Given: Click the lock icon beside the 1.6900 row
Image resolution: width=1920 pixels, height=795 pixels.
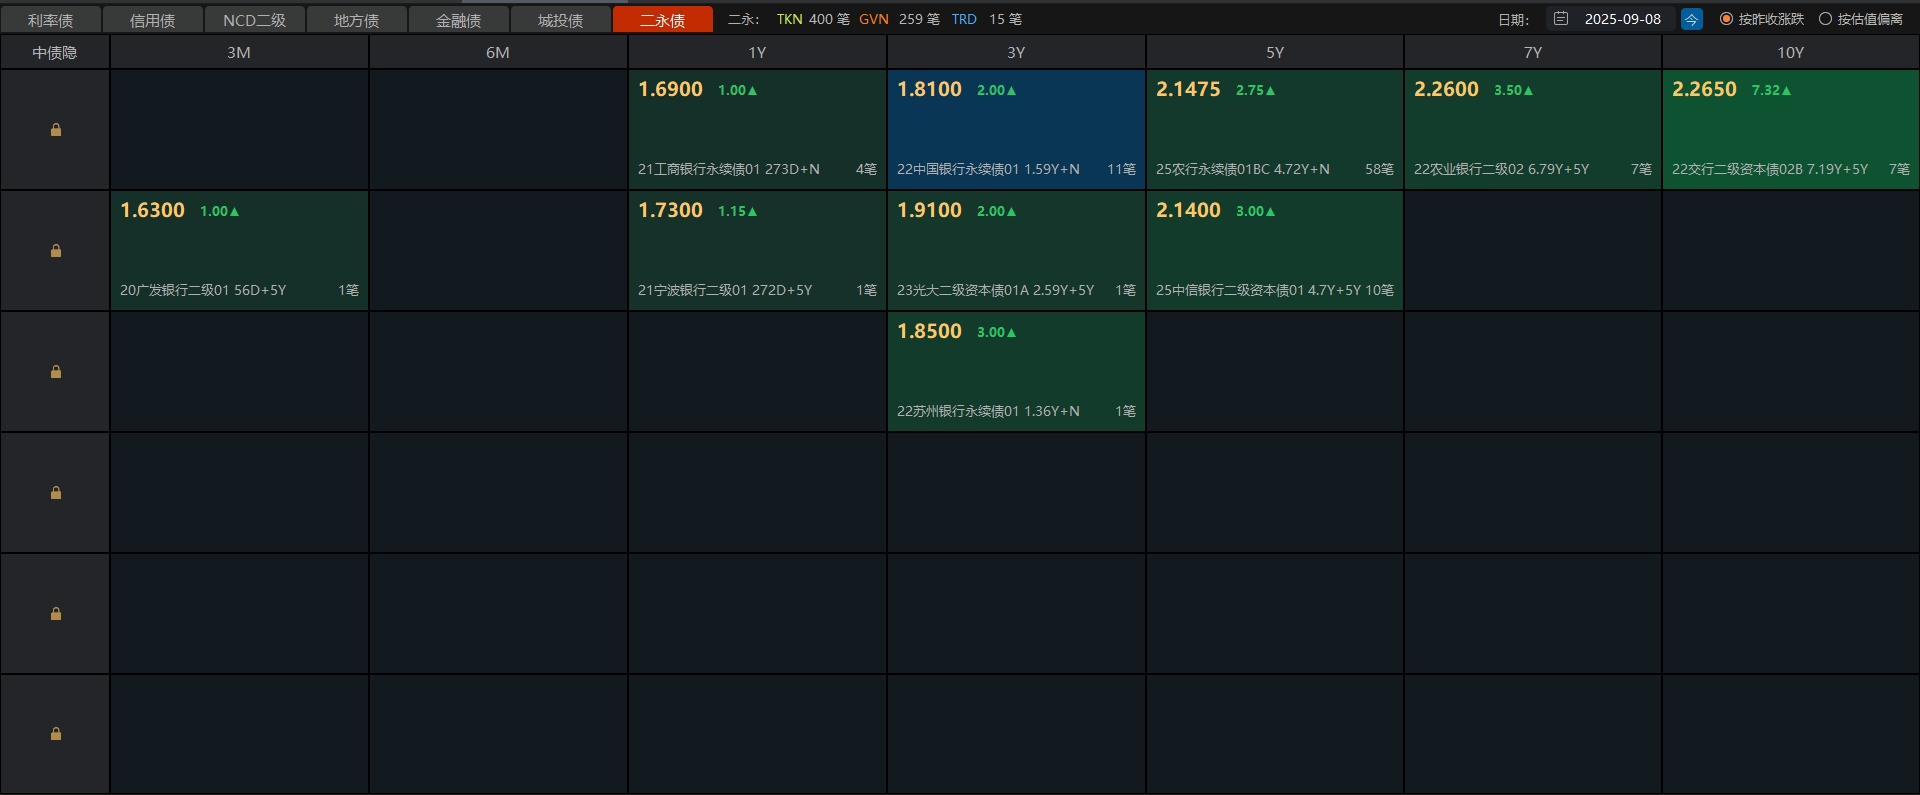Looking at the screenshot, I should (56, 130).
